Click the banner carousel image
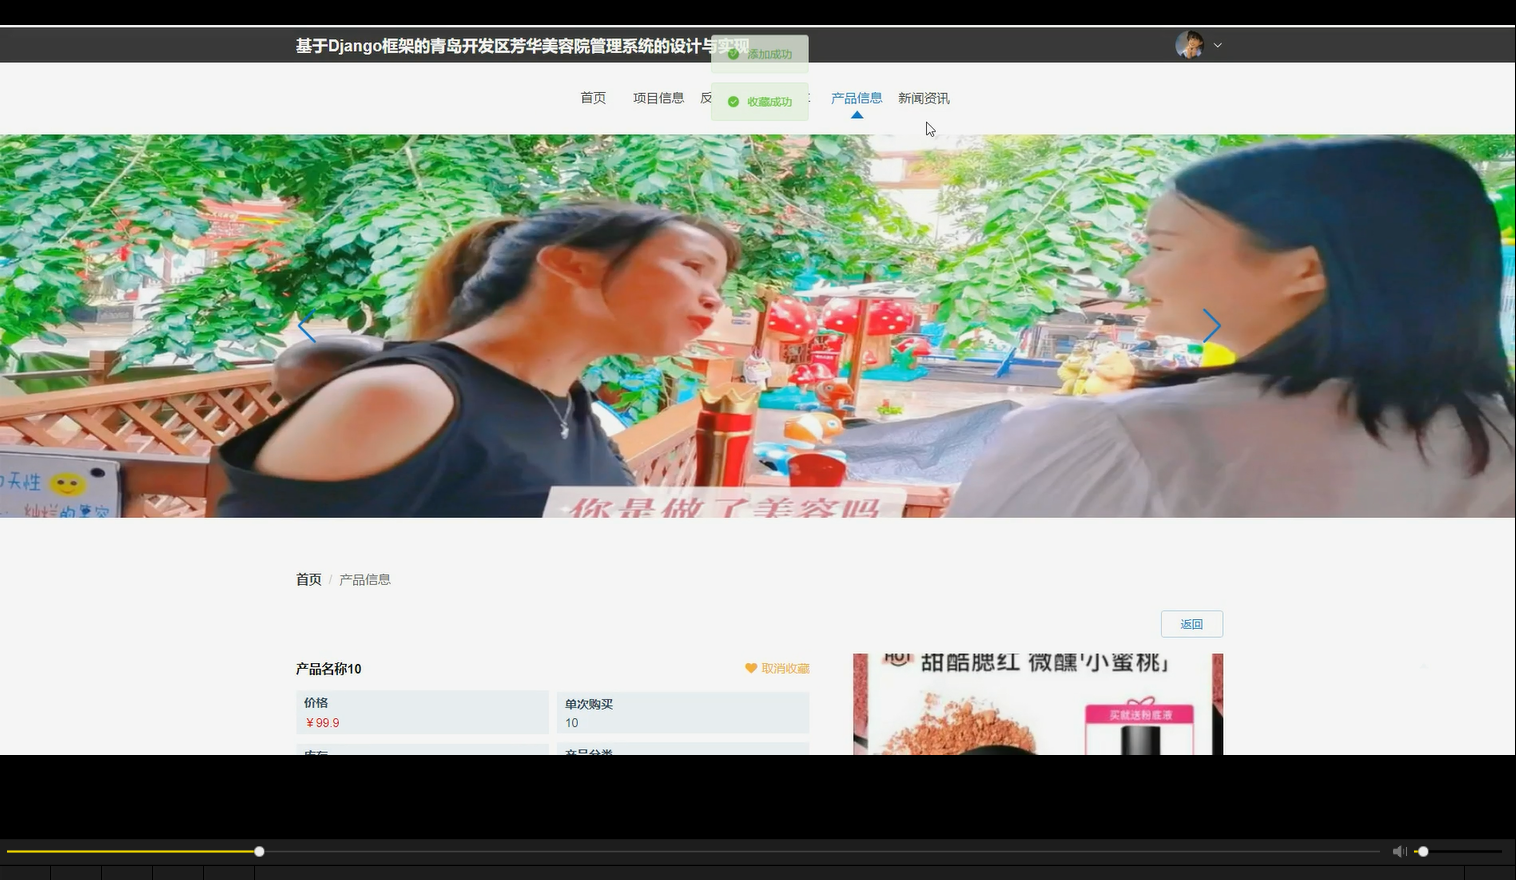 click(x=758, y=326)
